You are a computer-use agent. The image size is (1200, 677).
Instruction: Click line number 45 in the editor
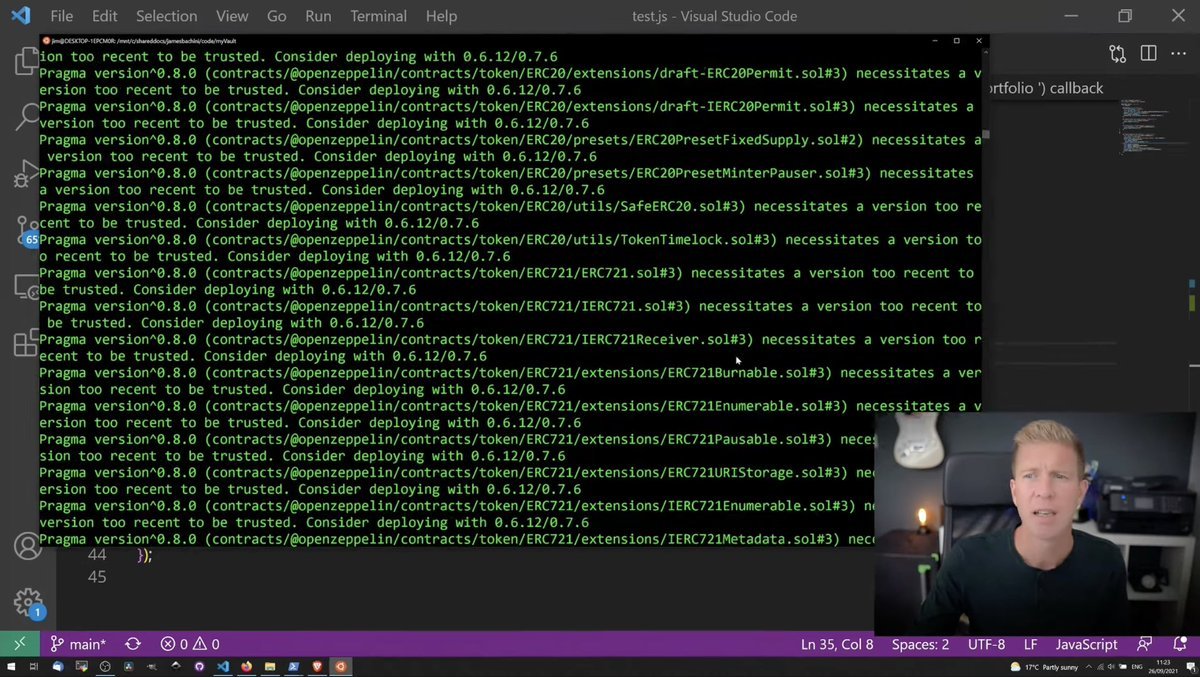(x=96, y=577)
